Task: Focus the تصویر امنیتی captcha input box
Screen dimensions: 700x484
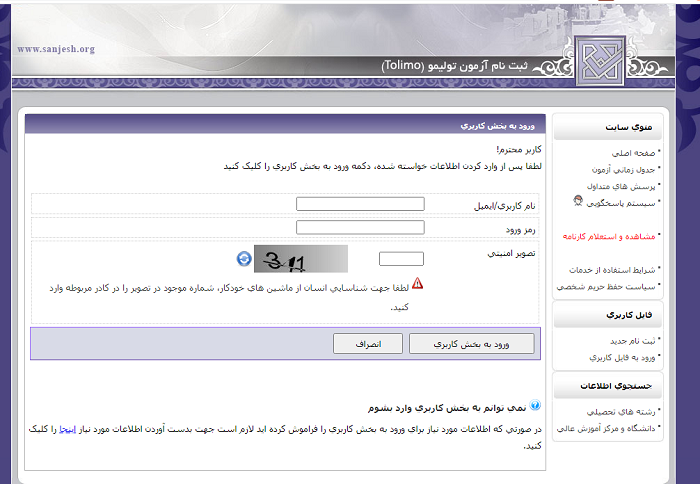Action: click(401, 259)
